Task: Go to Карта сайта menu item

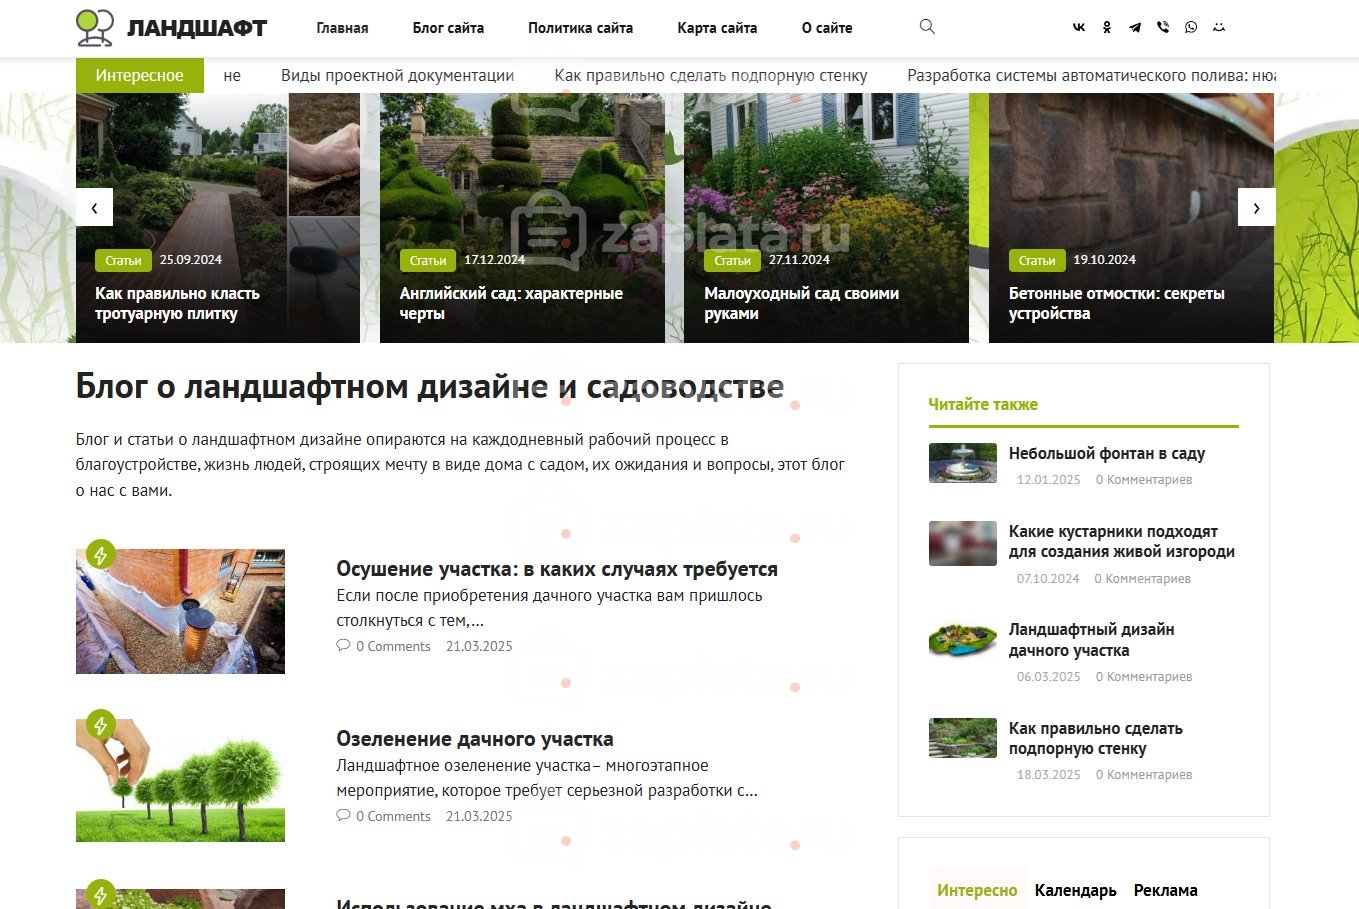Action: tap(717, 28)
